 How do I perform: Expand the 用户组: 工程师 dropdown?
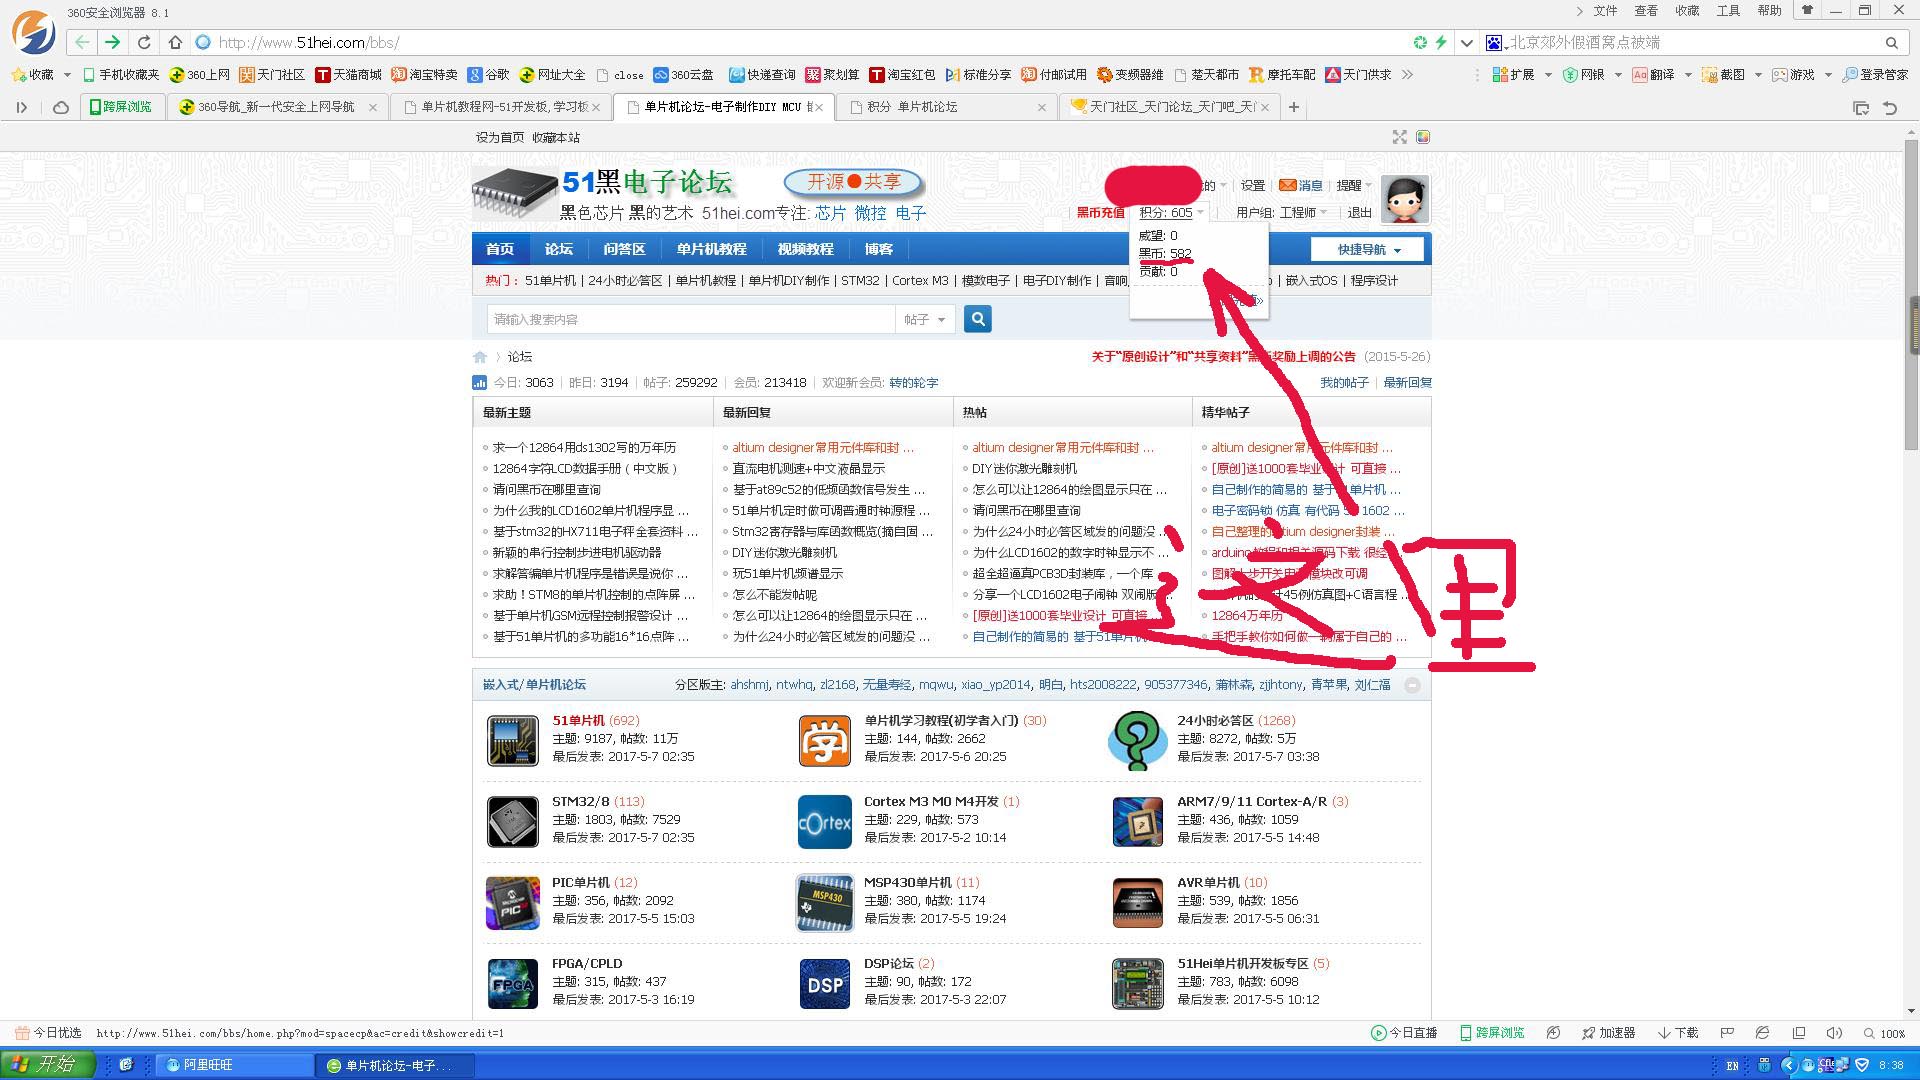[x=1281, y=212]
